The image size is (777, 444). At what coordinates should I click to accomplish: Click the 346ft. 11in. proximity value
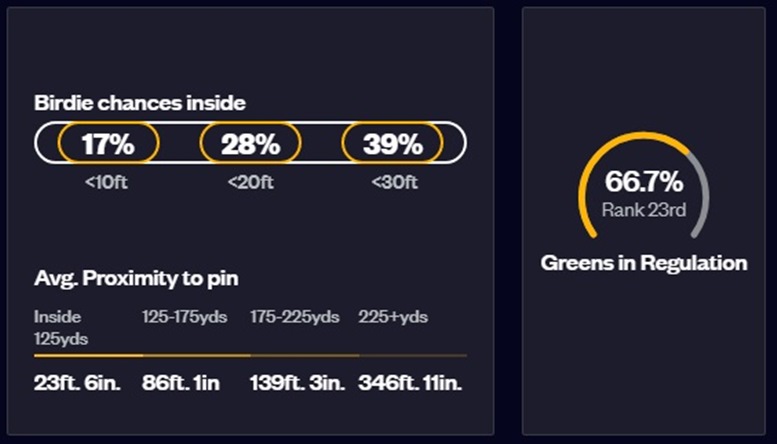(411, 382)
